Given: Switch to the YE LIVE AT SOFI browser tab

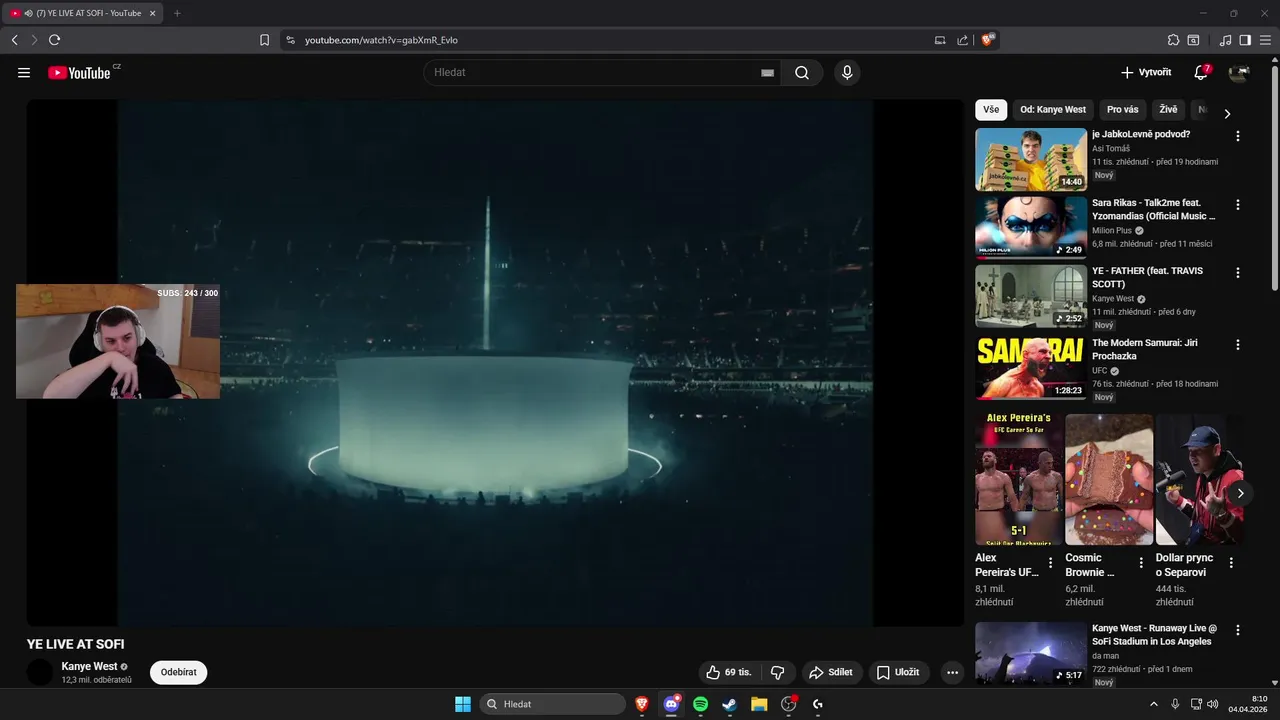Looking at the screenshot, I should click(x=83, y=13).
